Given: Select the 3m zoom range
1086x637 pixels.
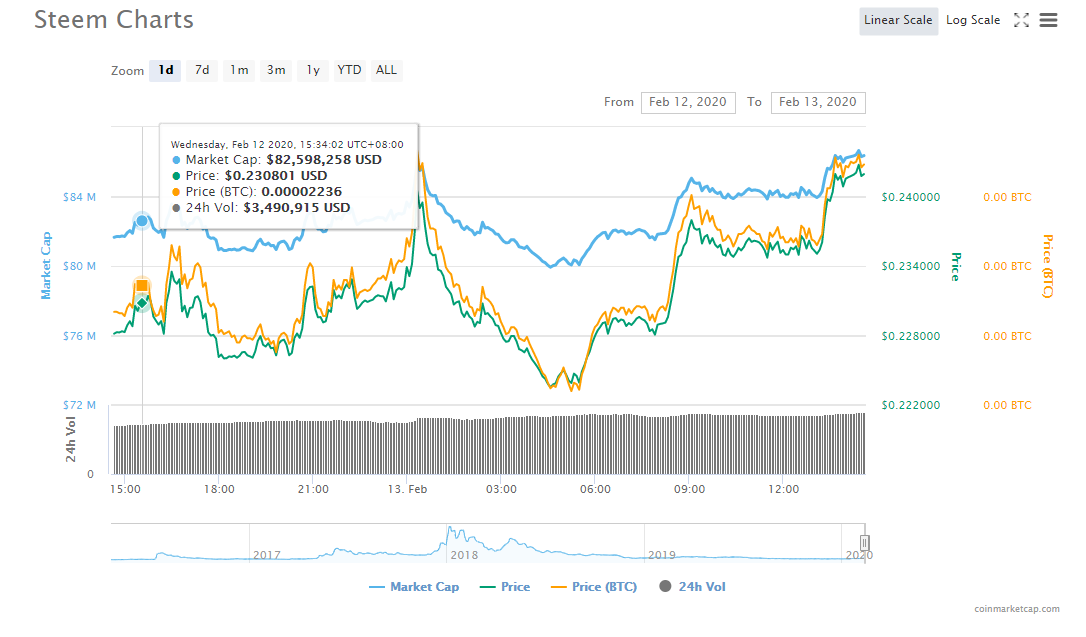Looking at the screenshot, I should 276,70.
